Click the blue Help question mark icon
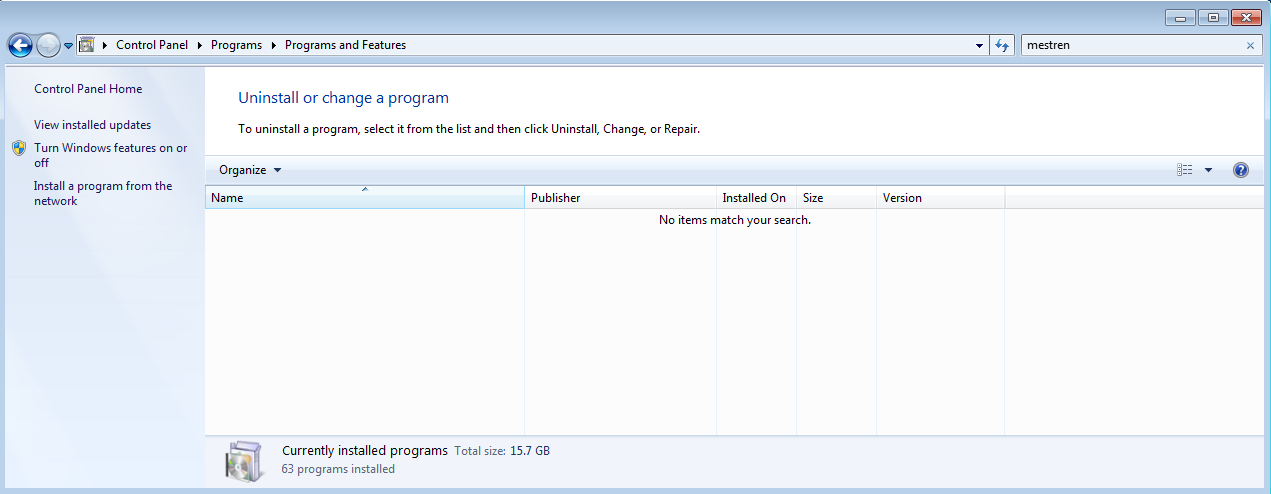This screenshot has width=1271, height=494. [1241, 170]
